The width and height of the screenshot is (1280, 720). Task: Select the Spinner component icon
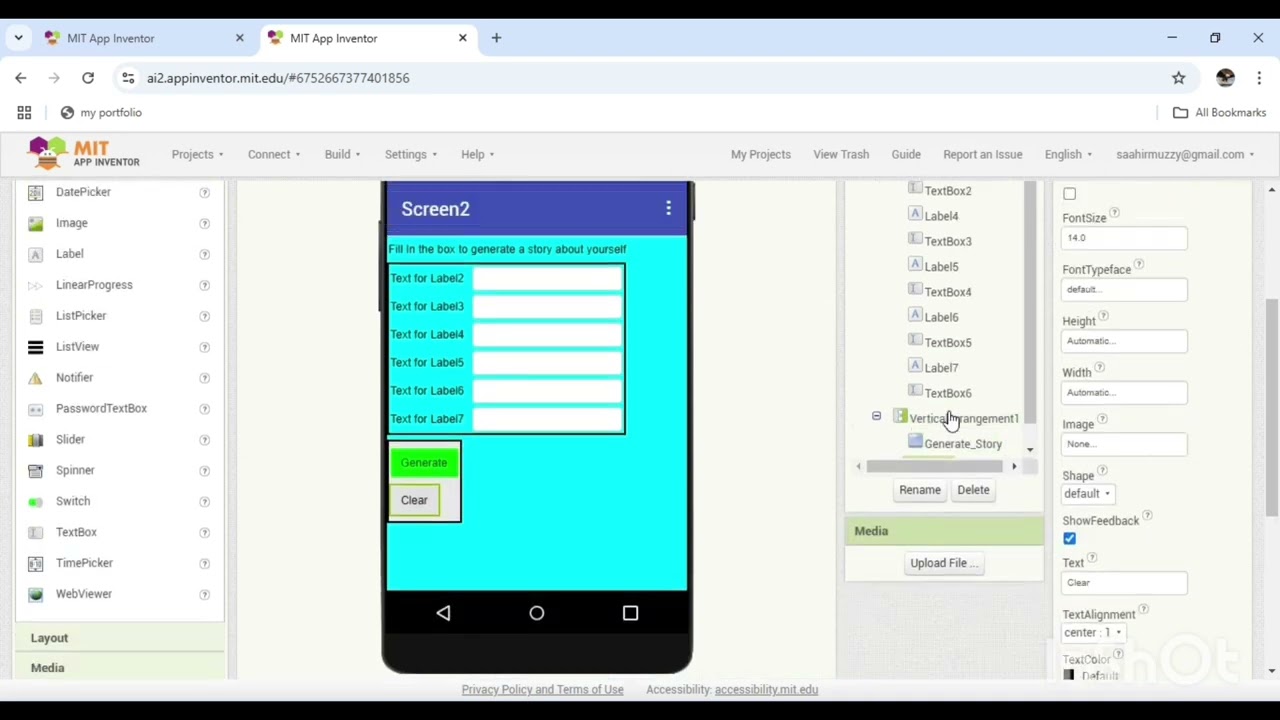pyautogui.click(x=36, y=471)
